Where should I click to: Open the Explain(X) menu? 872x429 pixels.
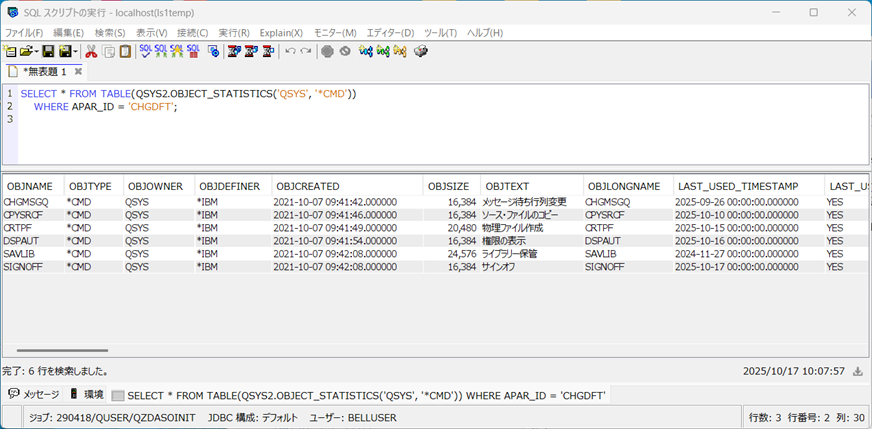click(x=281, y=33)
